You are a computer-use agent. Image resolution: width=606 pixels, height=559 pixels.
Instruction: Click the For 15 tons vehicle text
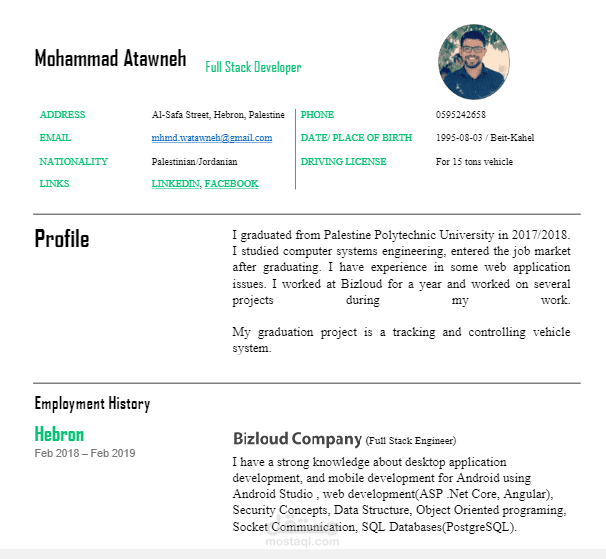click(474, 162)
